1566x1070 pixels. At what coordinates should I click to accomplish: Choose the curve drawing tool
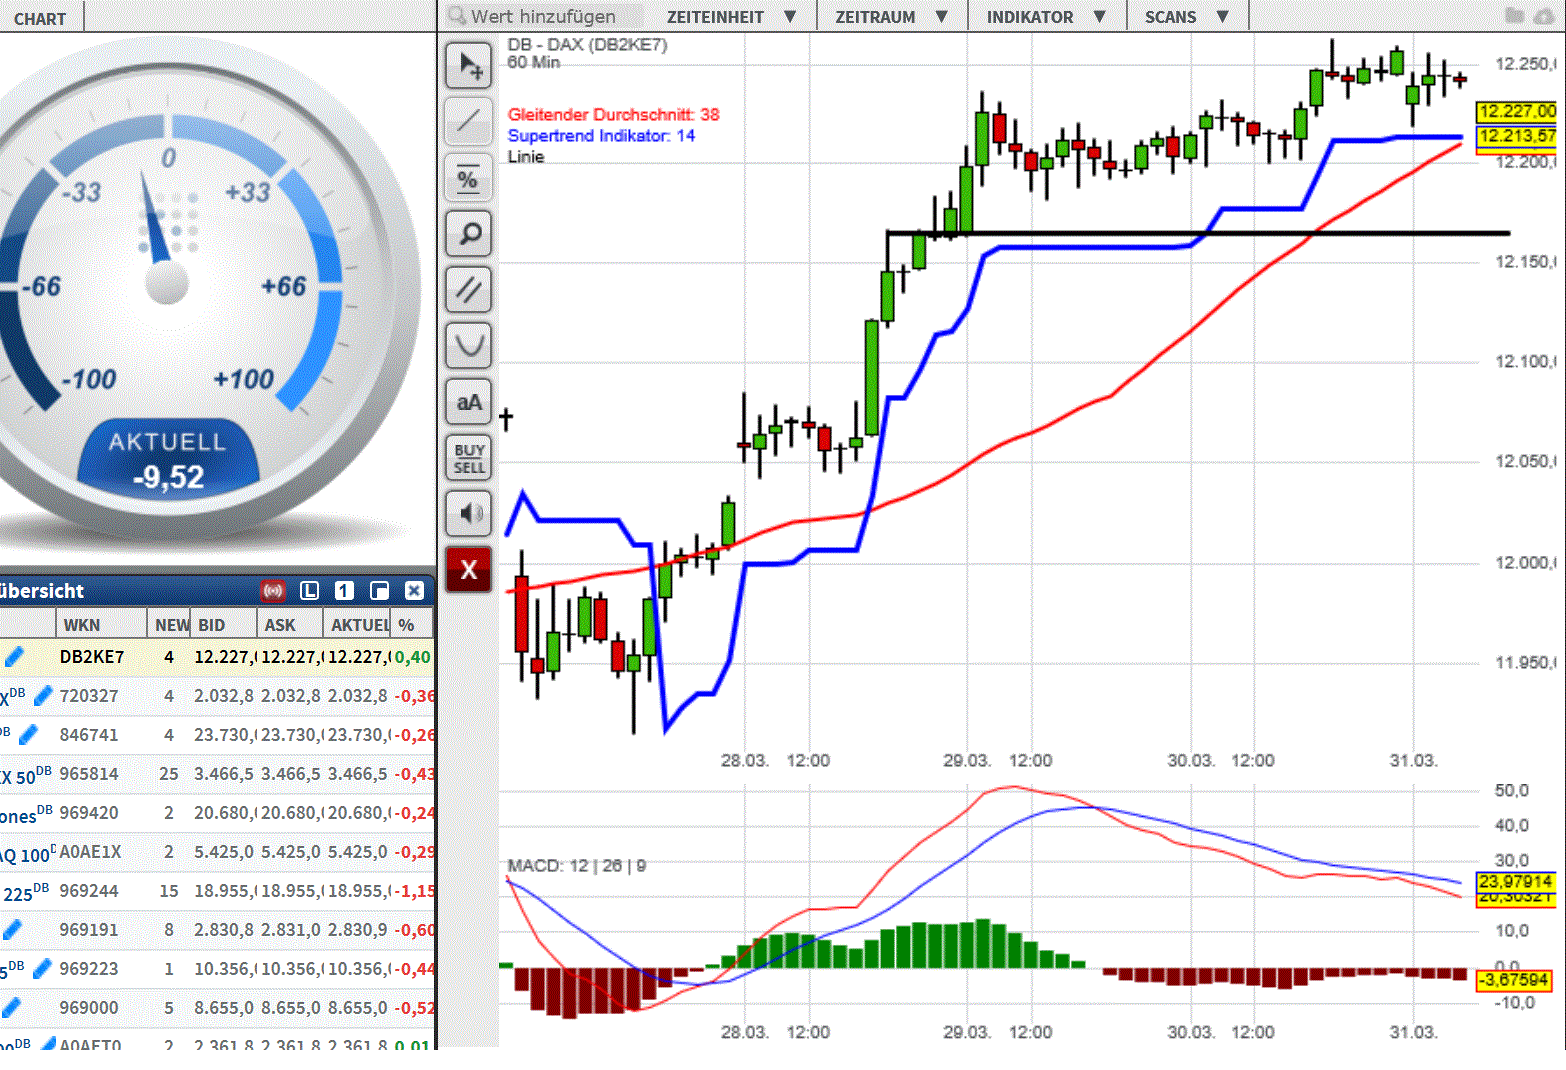coord(468,345)
